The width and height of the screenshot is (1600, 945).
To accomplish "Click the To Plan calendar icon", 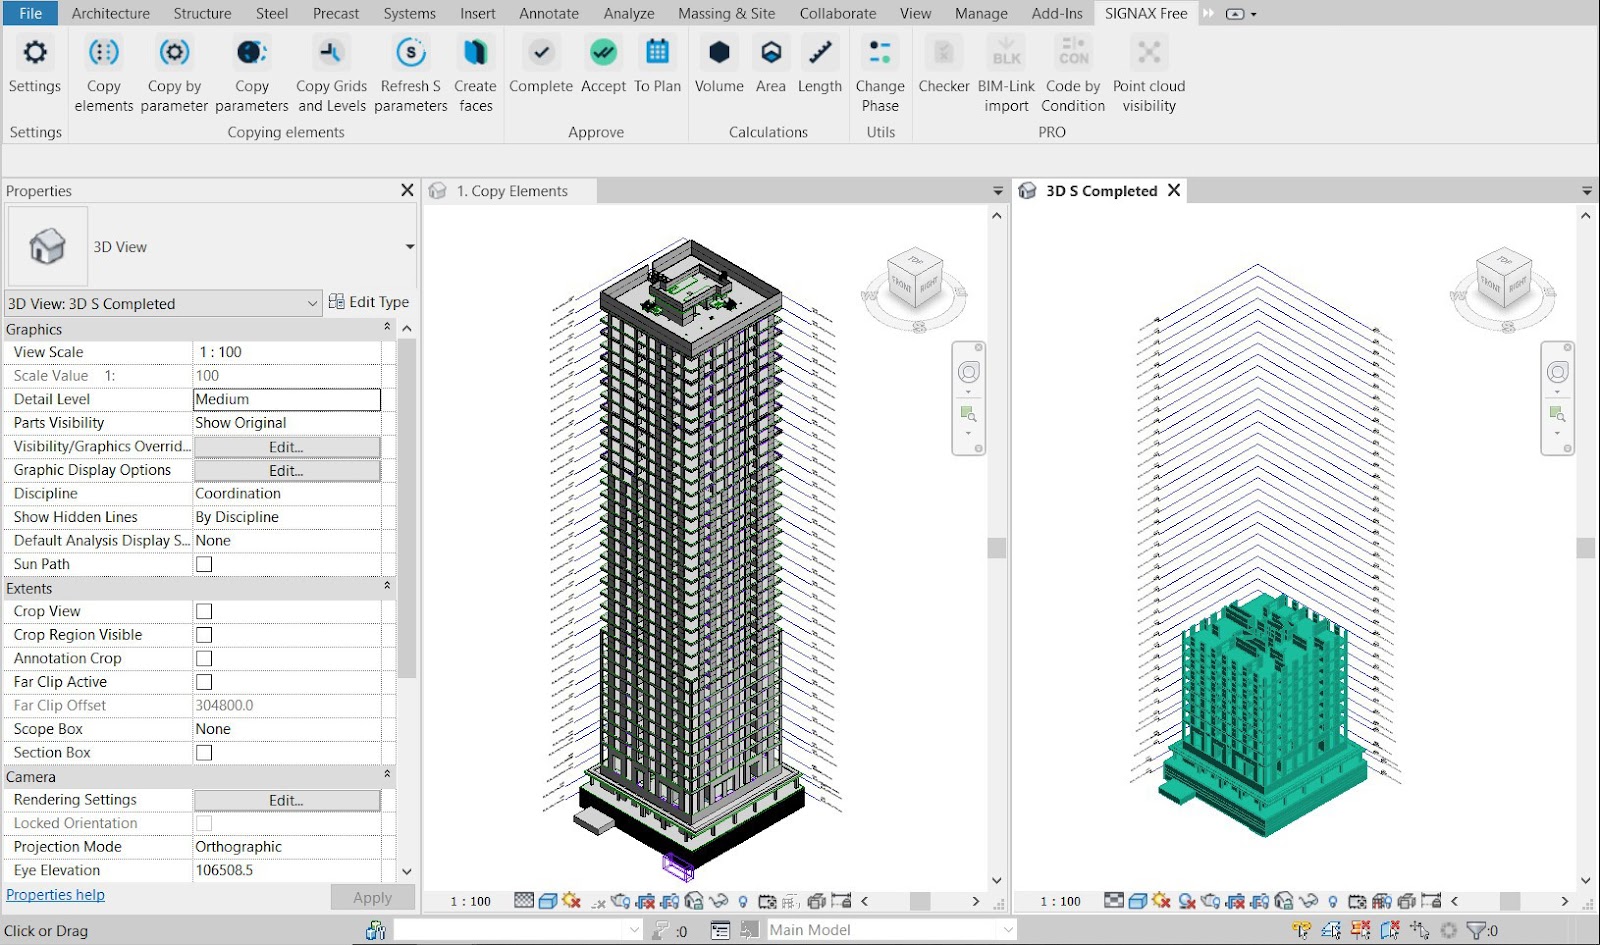I will tap(657, 53).
